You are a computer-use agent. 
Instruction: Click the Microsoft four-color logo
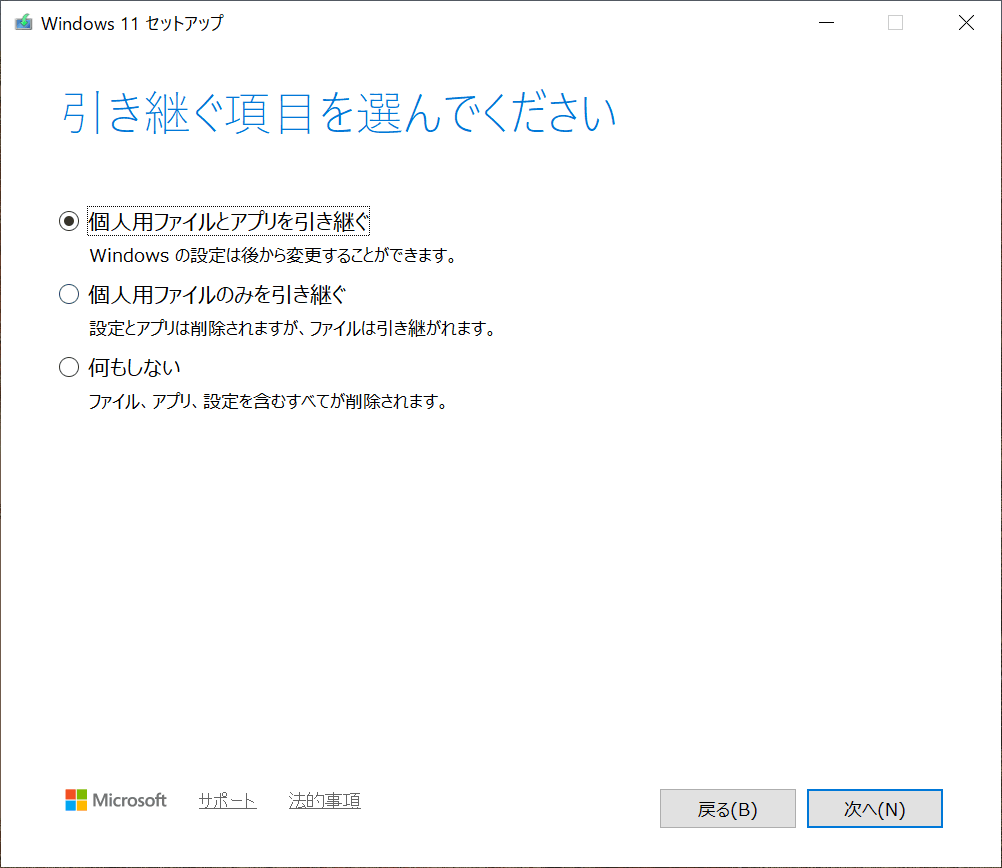pos(76,800)
